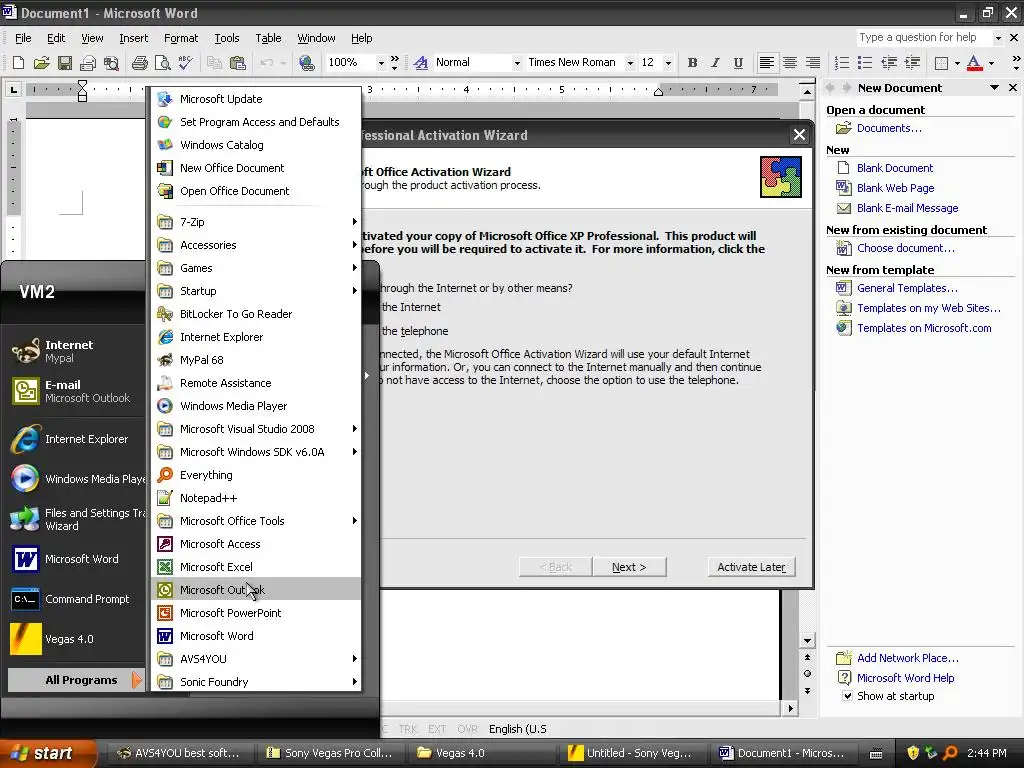
Task: Launch Microsoft PowerPoint from programs list
Action: (x=256, y=613)
